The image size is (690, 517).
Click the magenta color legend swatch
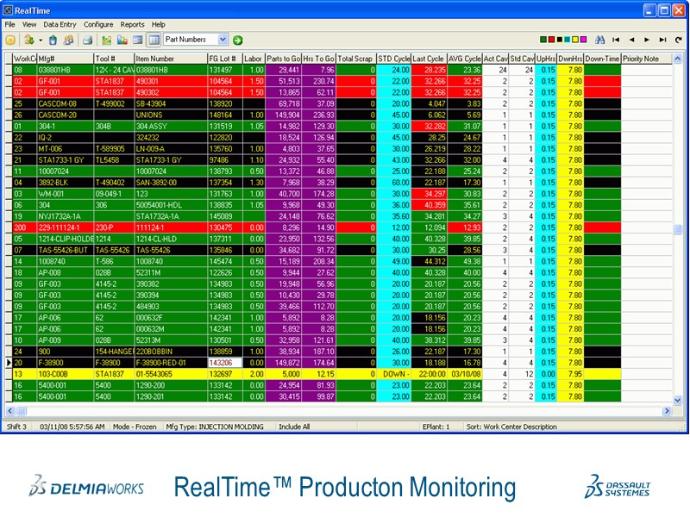tap(584, 40)
